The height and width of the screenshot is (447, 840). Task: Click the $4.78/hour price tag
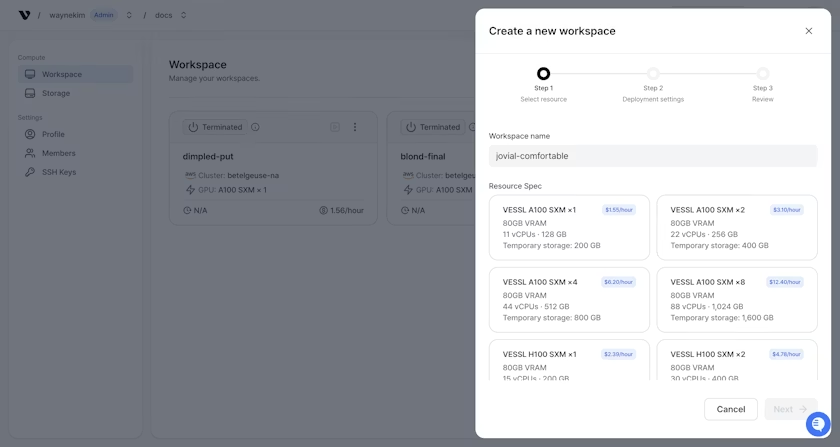(786, 354)
